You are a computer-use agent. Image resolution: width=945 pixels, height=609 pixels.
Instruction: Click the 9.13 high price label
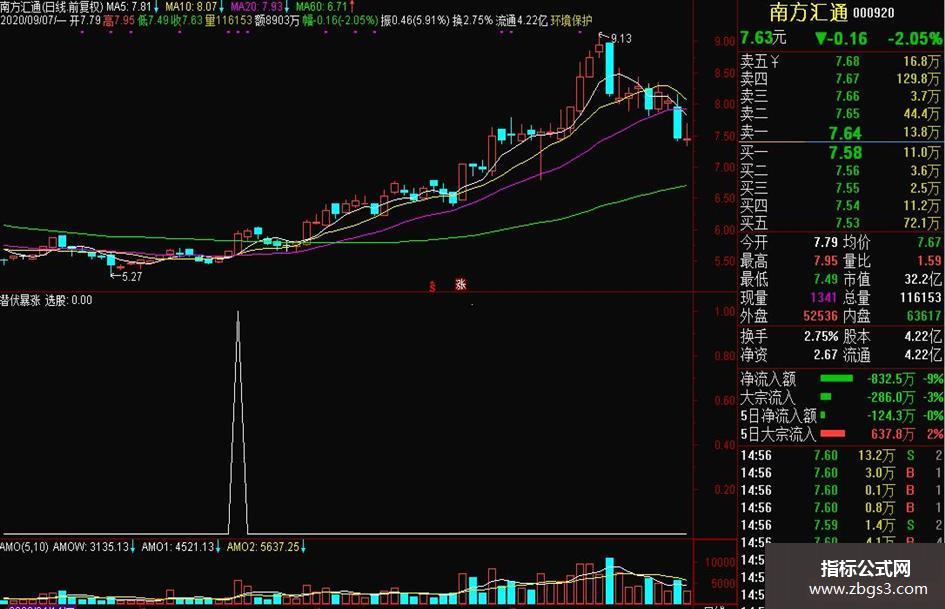621,39
